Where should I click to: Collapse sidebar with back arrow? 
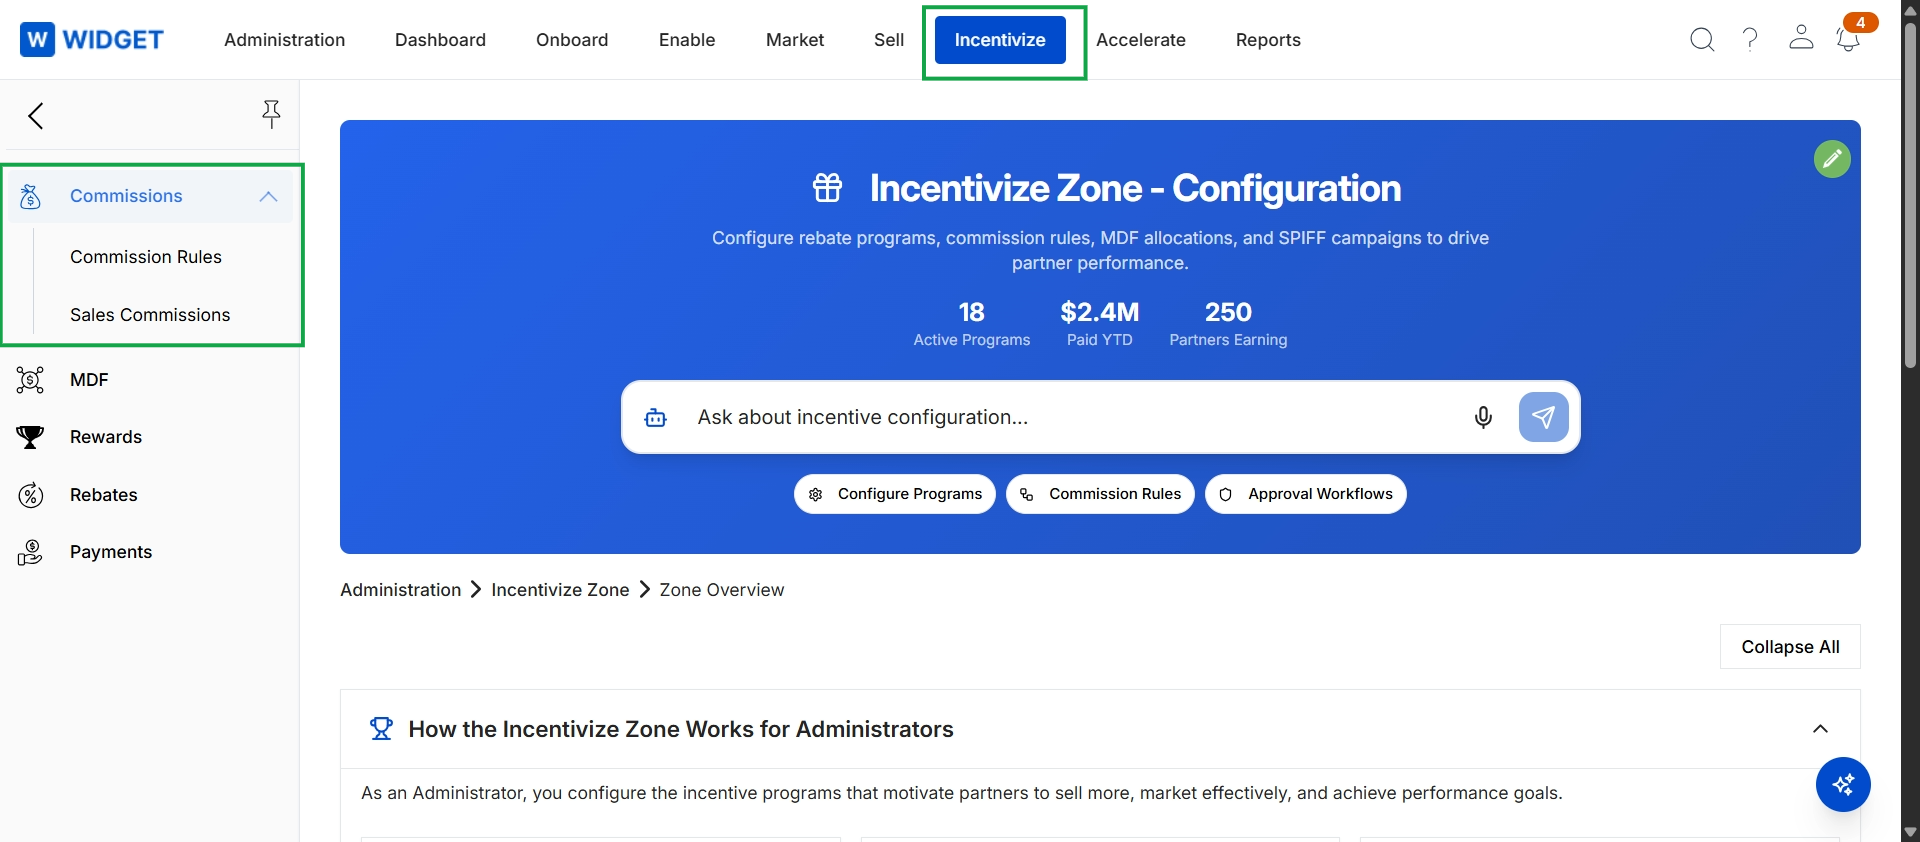click(x=36, y=116)
